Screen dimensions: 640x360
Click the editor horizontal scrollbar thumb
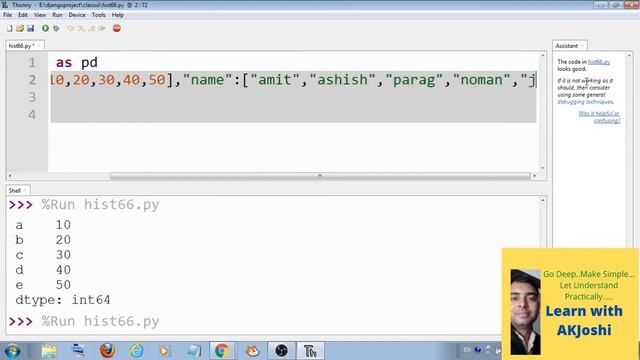tap(320, 176)
